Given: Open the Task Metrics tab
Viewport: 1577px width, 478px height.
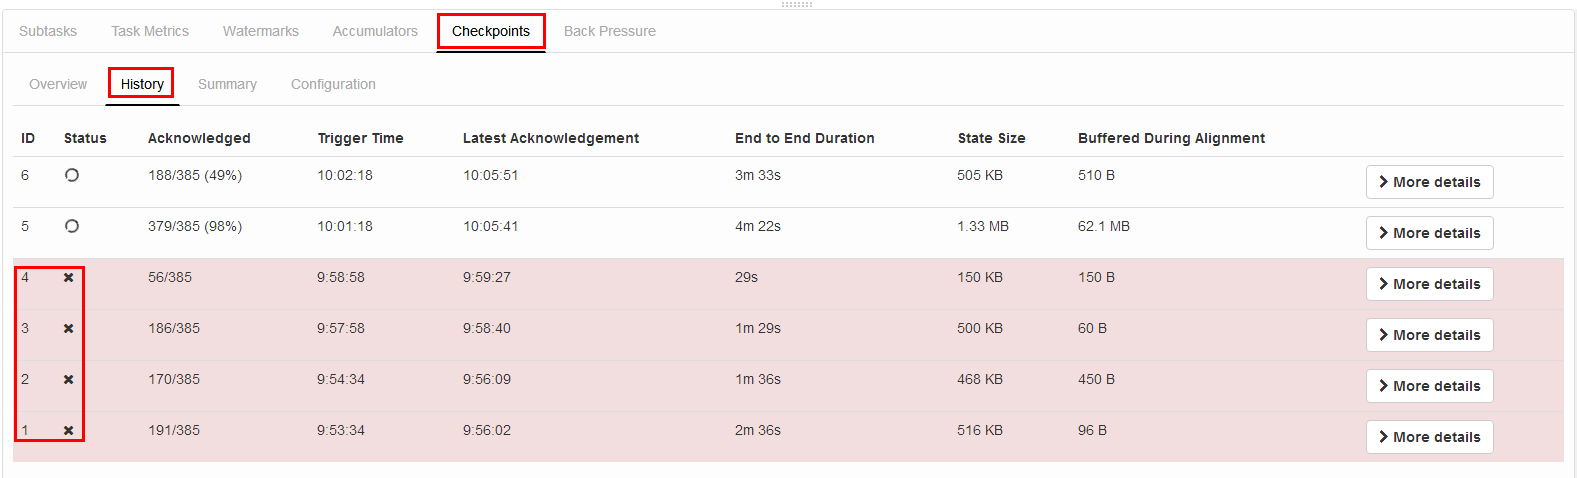Looking at the screenshot, I should pyautogui.click(x=150, y=31).
